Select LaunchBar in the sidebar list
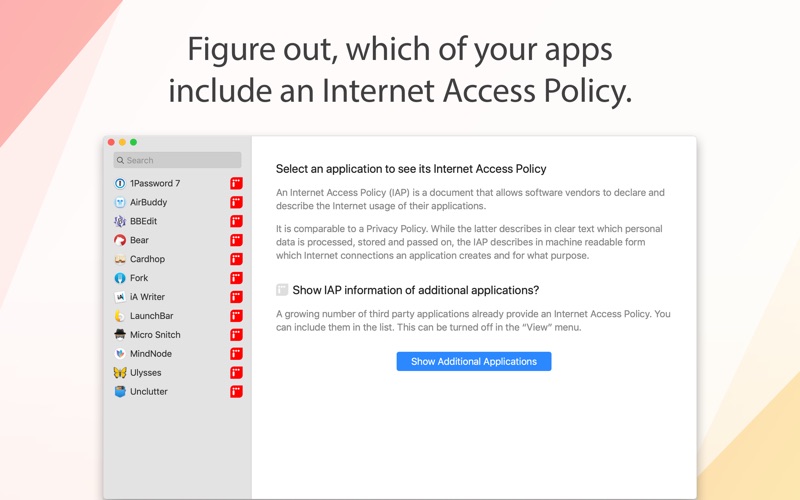The height and width of the screenshot is (500, 800). pos(178,316)
